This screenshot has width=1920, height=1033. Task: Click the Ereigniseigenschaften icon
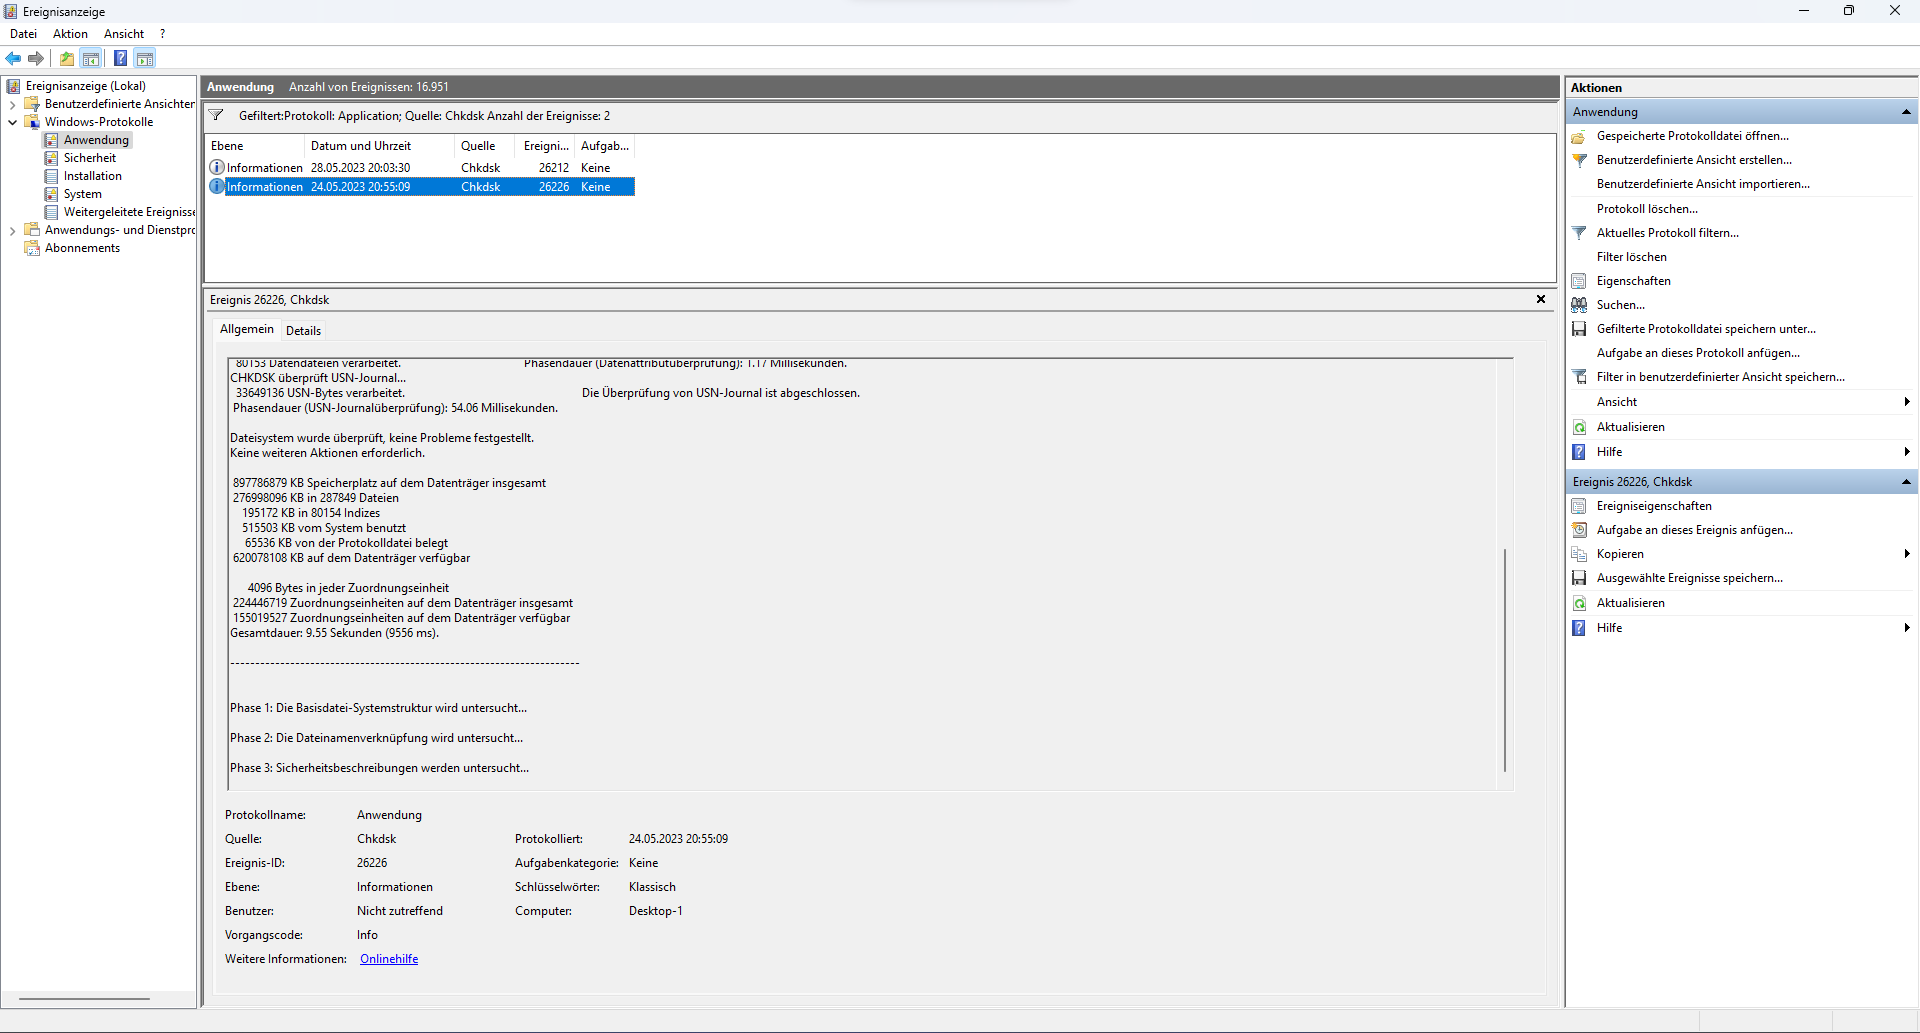pos(1579,506)
